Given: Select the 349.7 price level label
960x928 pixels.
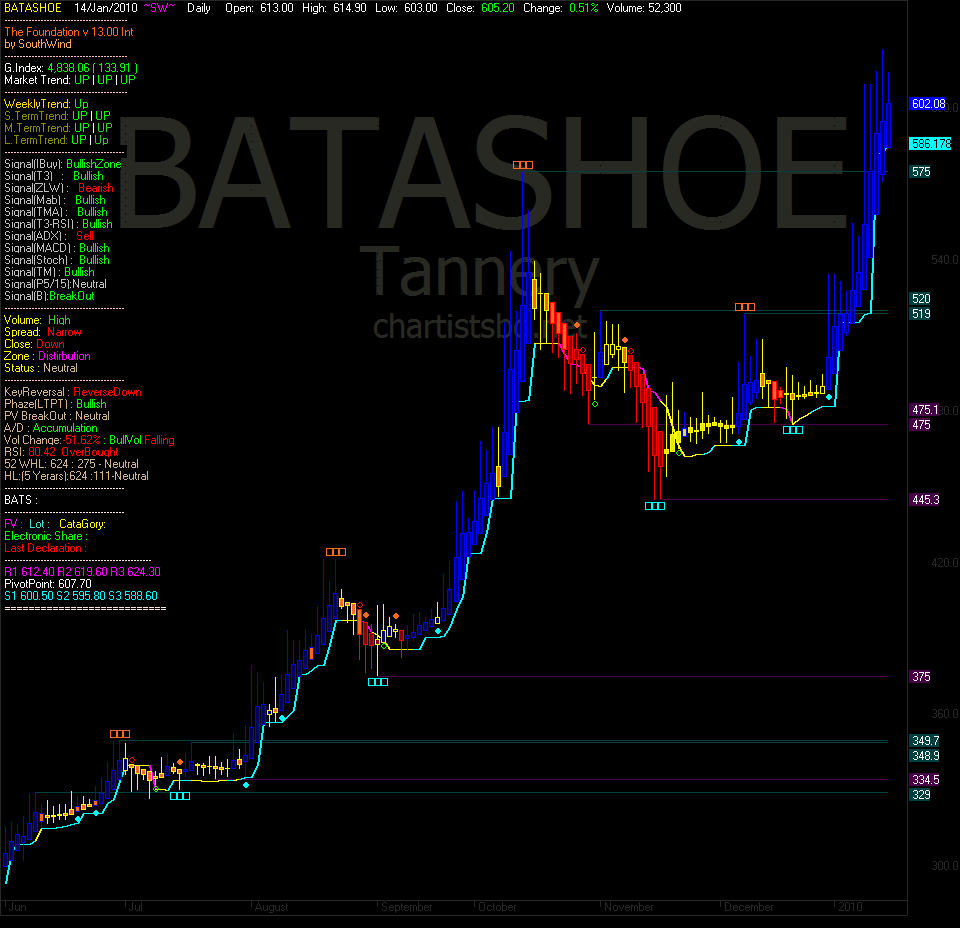Looking at the screenshot, I should [925, 741].
